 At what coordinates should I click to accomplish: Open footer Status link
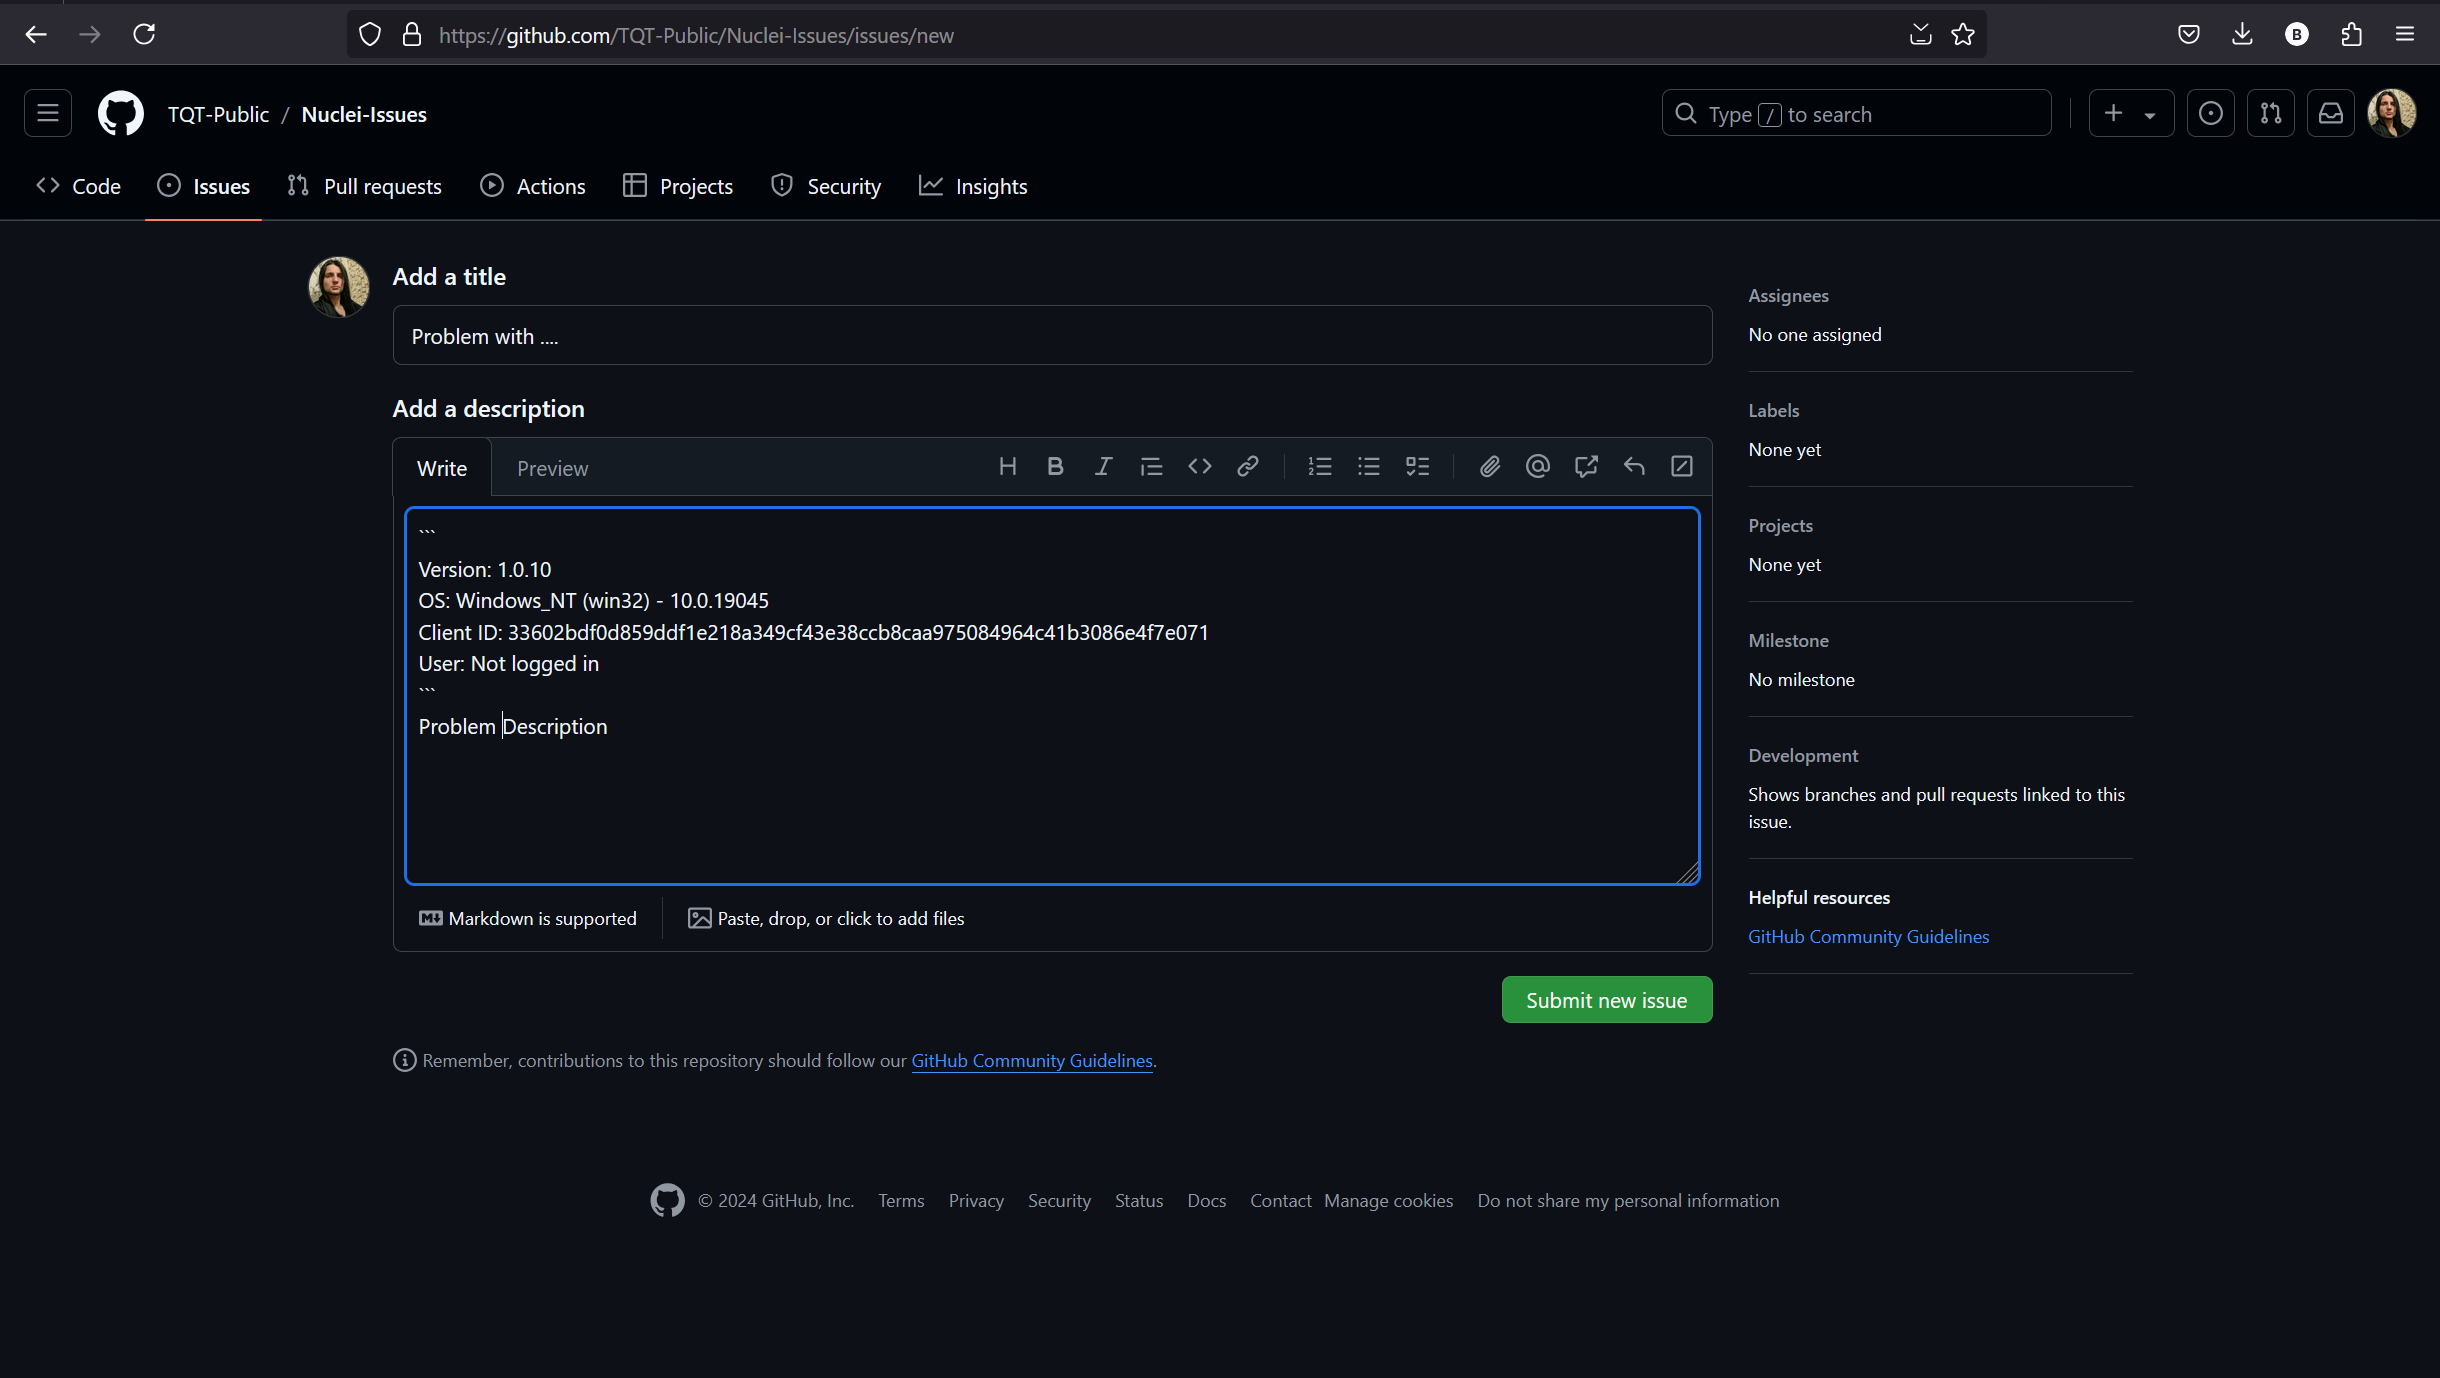[x=1139, y=1201]
